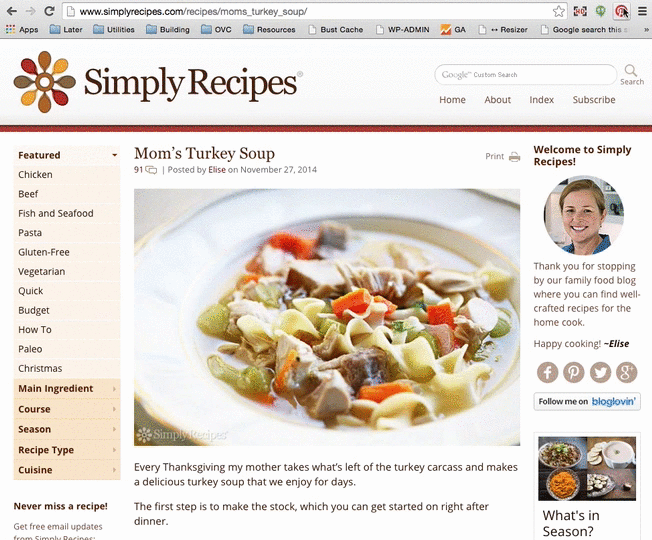Click the Follow me on bloglovin button
The height and width of the screenshot is (540, 652).
pos(587,402)
